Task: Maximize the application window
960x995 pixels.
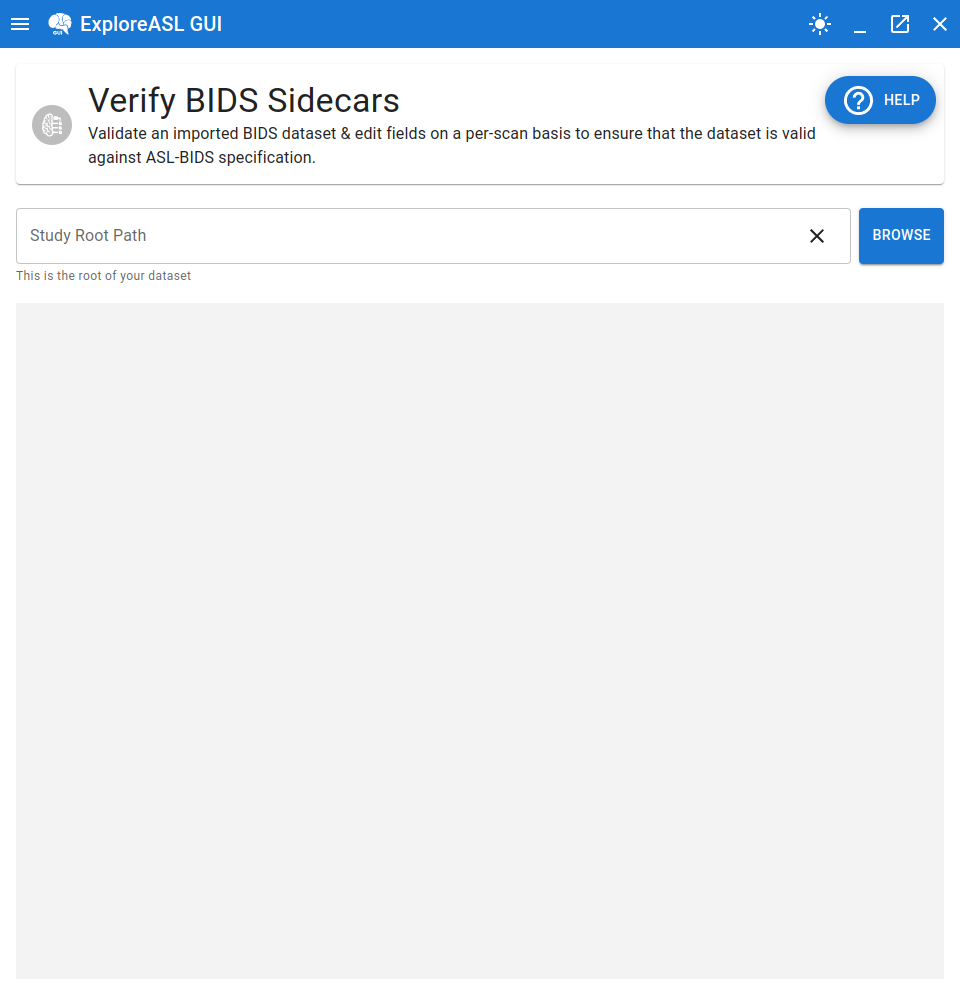Action: [900, 24]
